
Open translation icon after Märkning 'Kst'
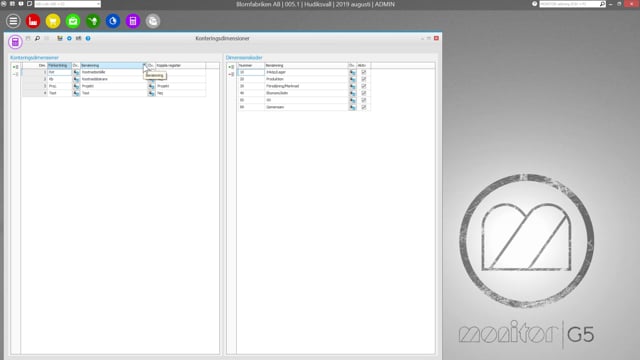tap(76, 72)
